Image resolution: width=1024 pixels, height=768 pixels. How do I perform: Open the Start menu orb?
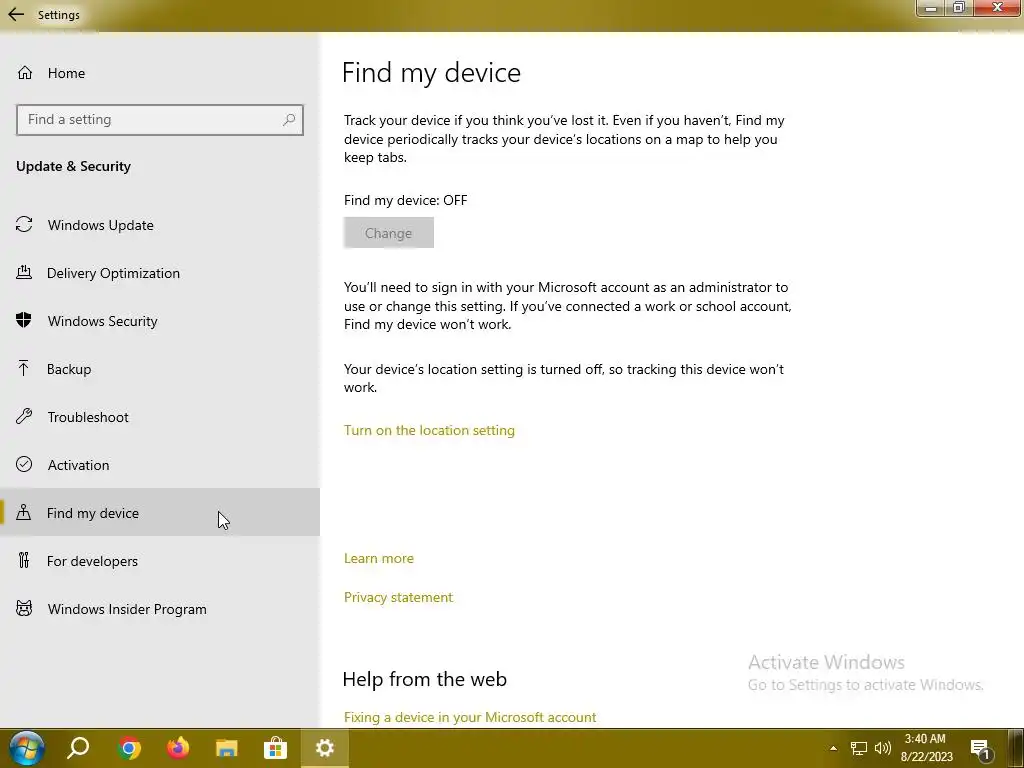(27, 748)
